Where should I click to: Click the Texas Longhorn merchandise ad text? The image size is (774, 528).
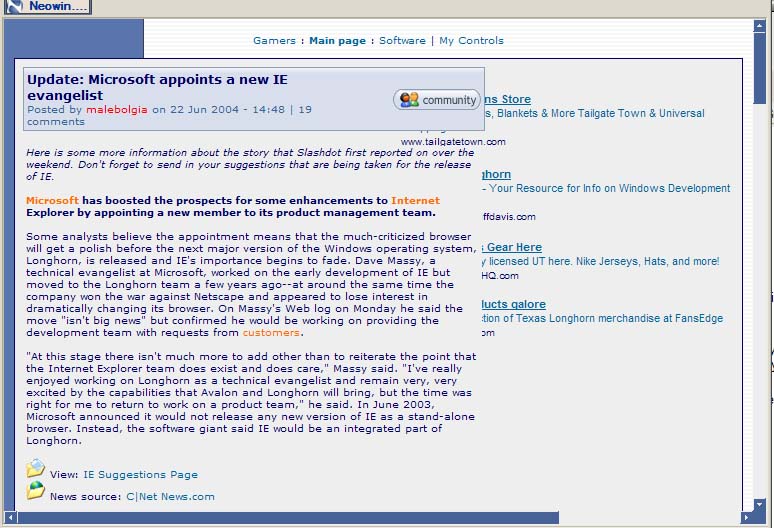point(603,318)
